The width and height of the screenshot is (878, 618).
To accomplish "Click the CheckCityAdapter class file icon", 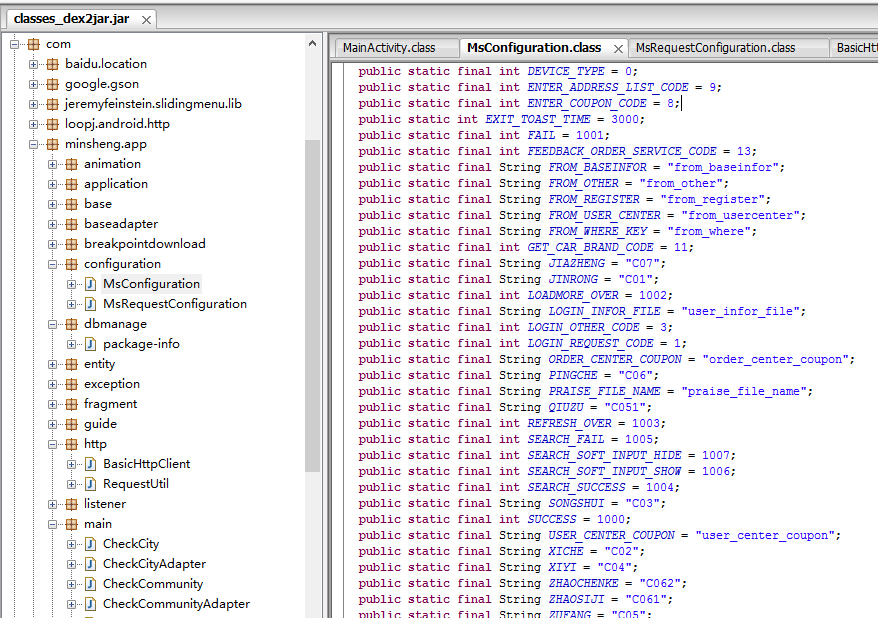I will [91, 564].
